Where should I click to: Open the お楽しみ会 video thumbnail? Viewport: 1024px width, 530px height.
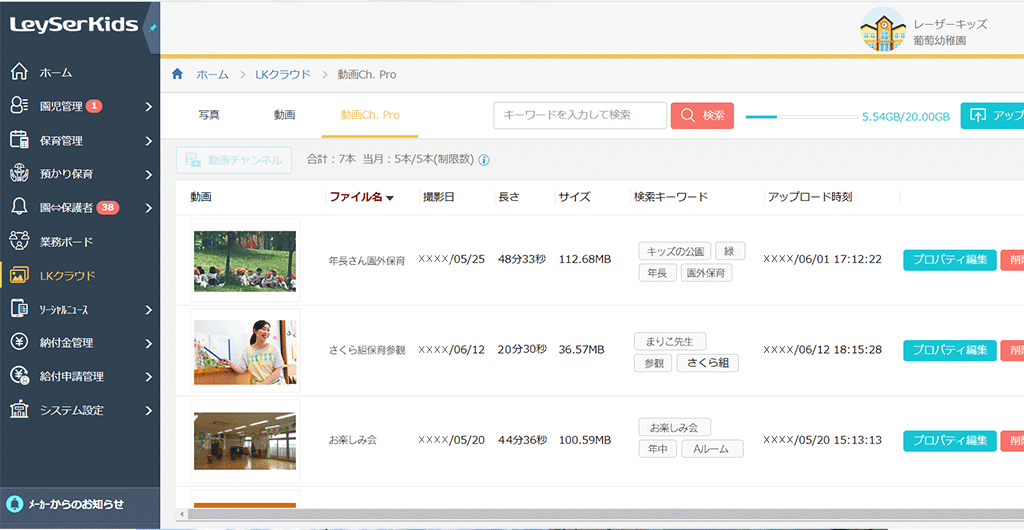click(x=245, y=441)
